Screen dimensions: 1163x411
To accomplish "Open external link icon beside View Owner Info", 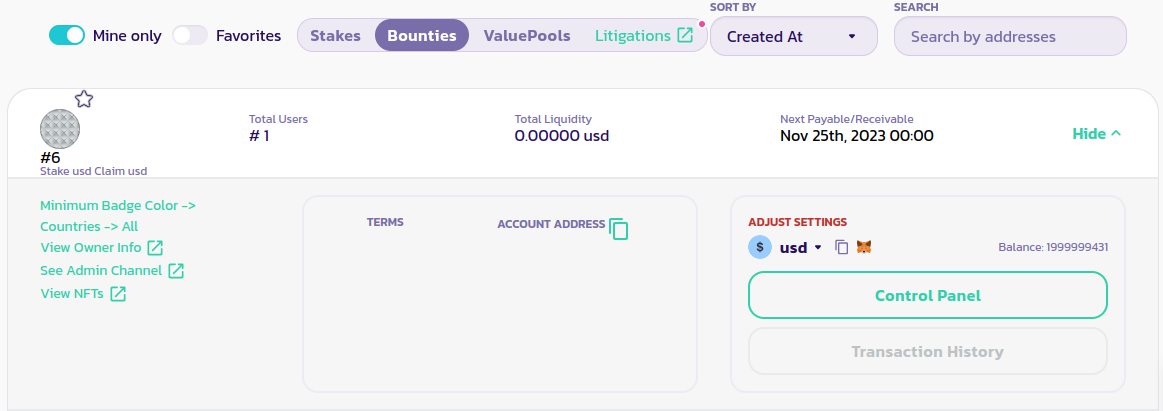I will [x=155, y=248].
